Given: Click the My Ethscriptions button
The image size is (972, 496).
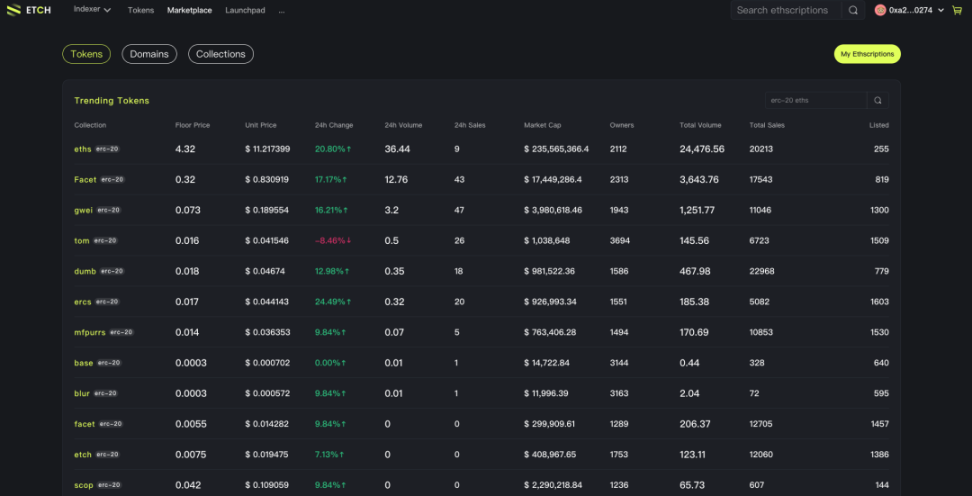Looking at the screenshot, I should coord(867,54).
